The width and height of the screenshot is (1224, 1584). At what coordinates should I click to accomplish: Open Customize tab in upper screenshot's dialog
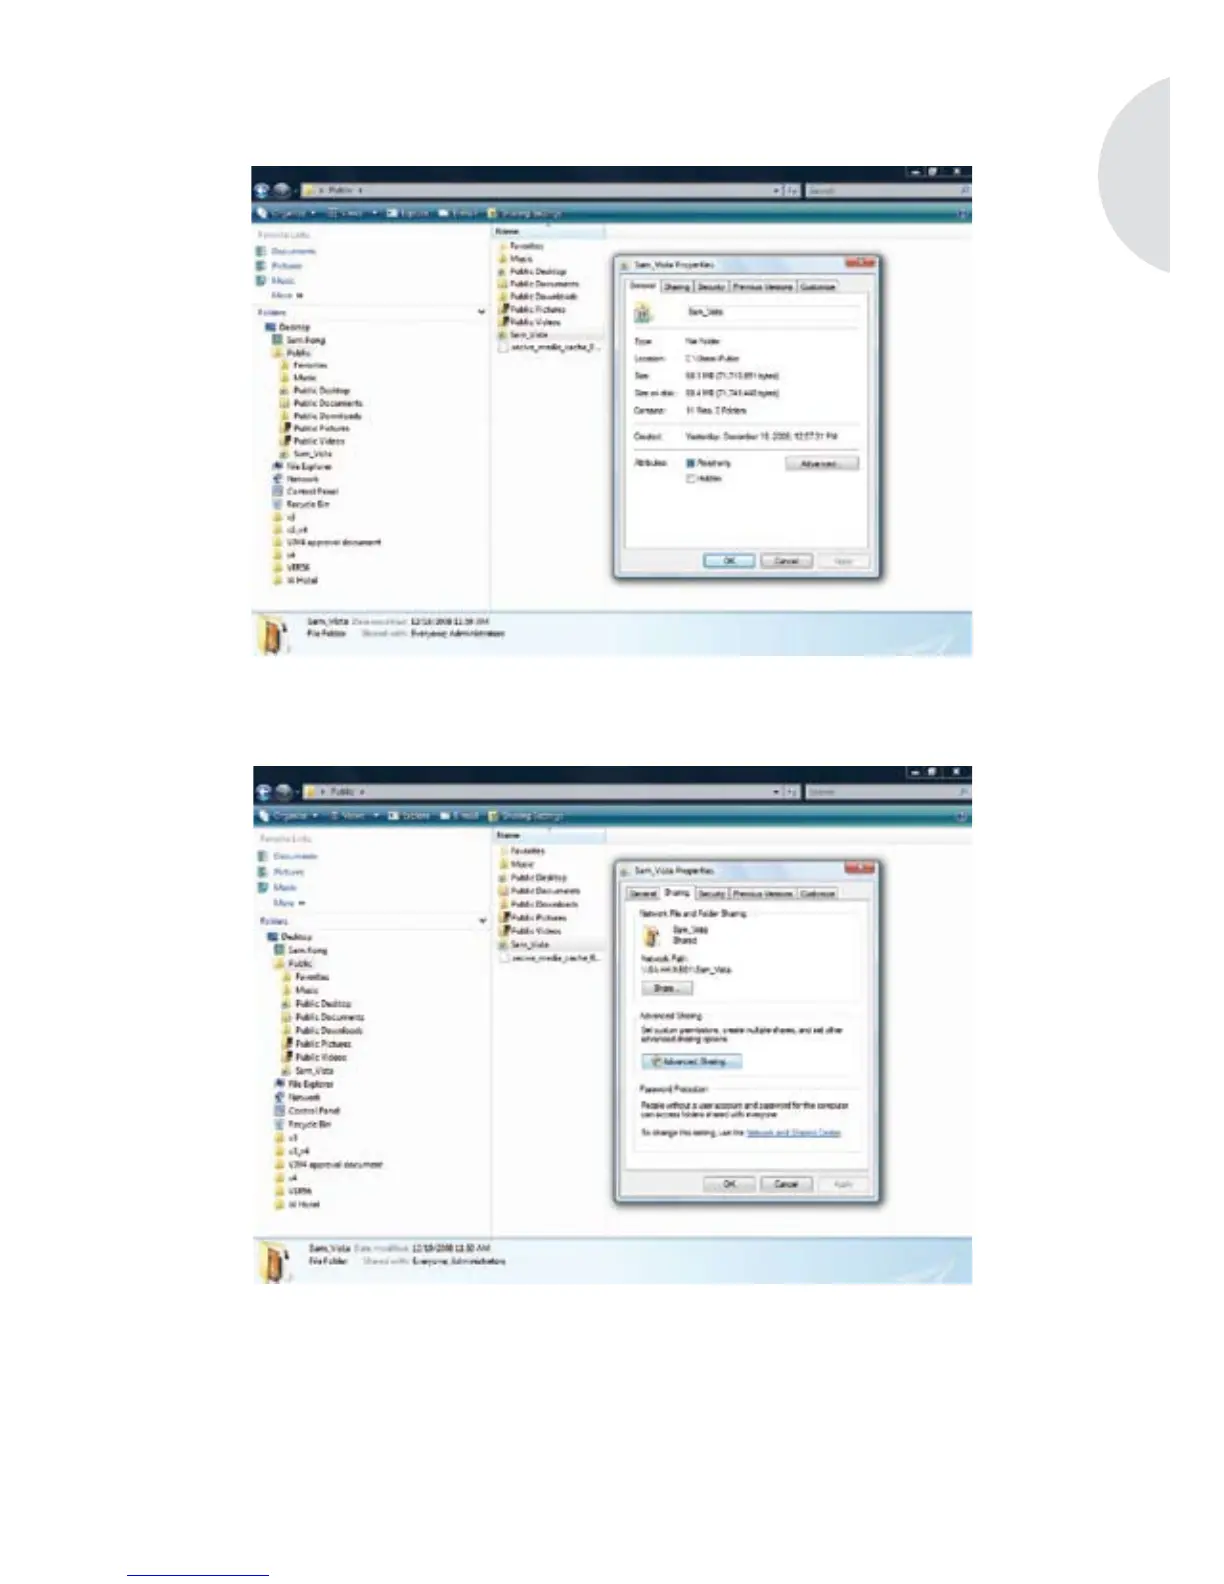point(817,287)
